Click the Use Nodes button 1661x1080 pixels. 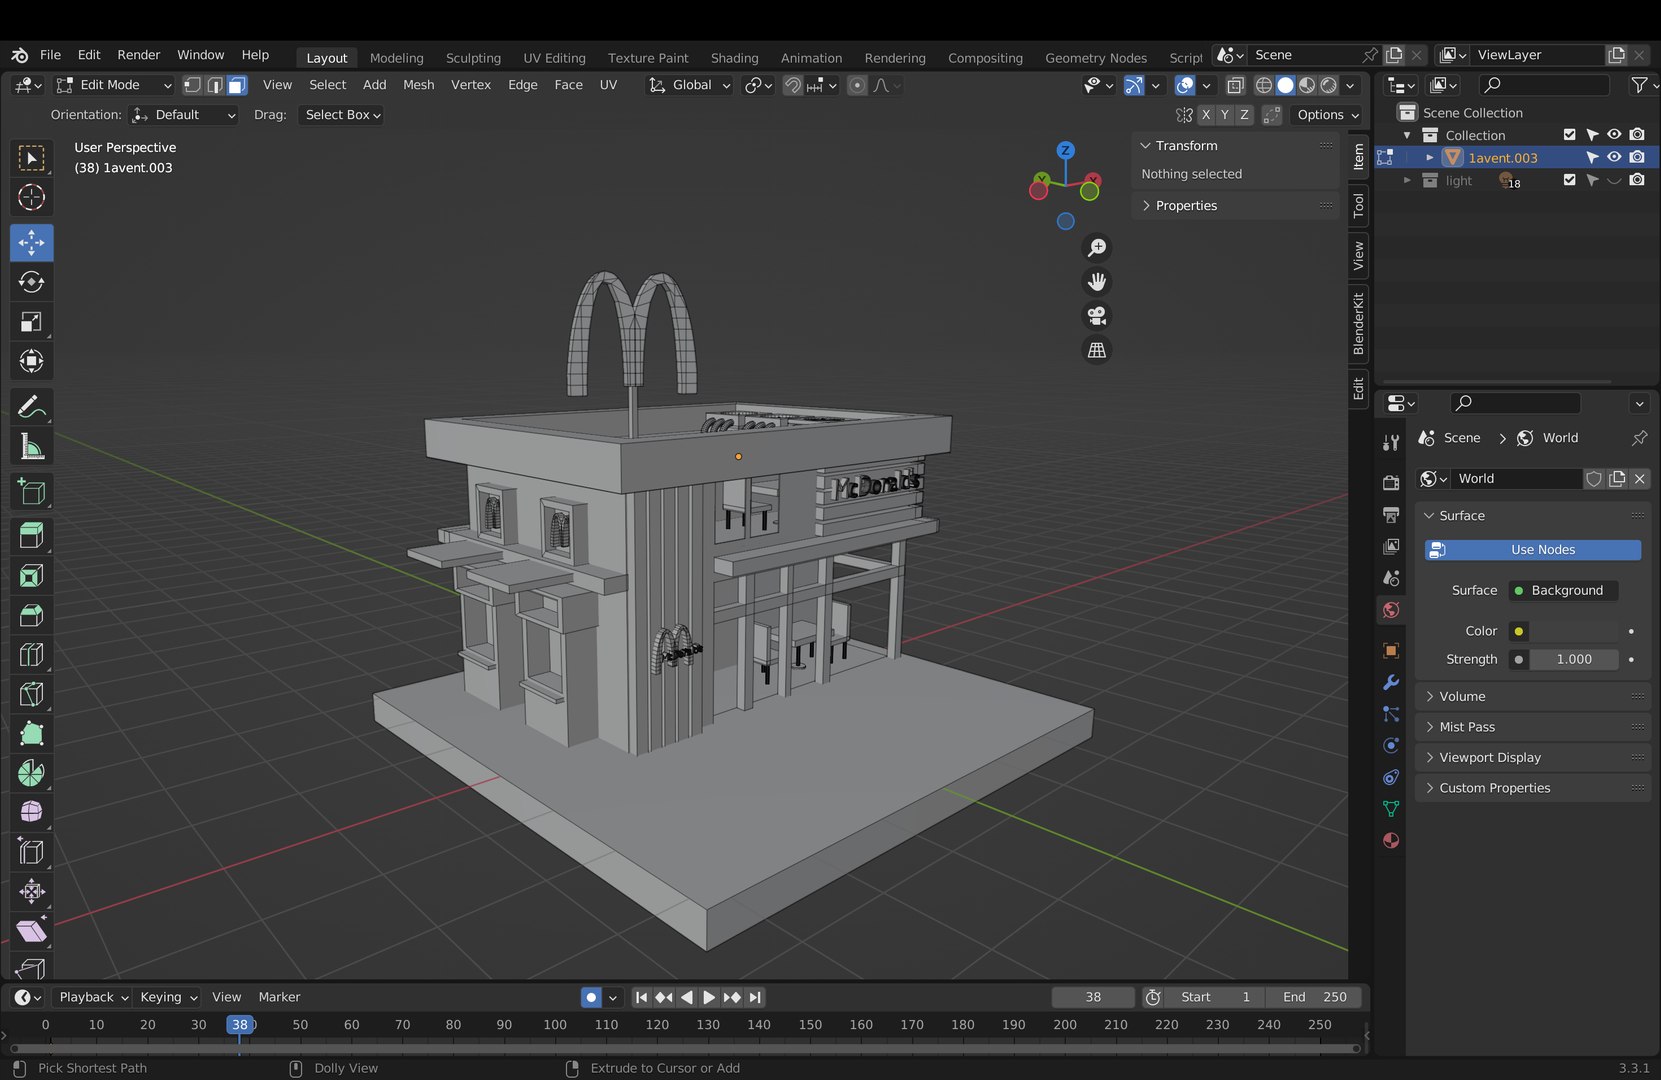[x=1533, y=550]
